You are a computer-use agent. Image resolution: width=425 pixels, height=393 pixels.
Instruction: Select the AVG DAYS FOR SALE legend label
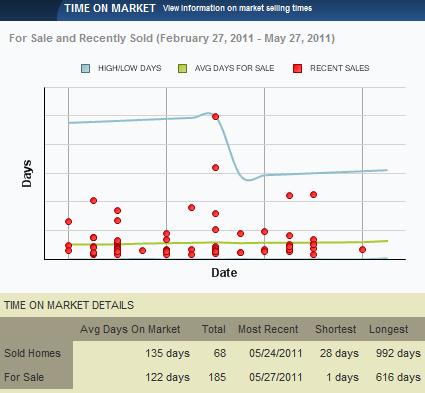coord(234,68)
